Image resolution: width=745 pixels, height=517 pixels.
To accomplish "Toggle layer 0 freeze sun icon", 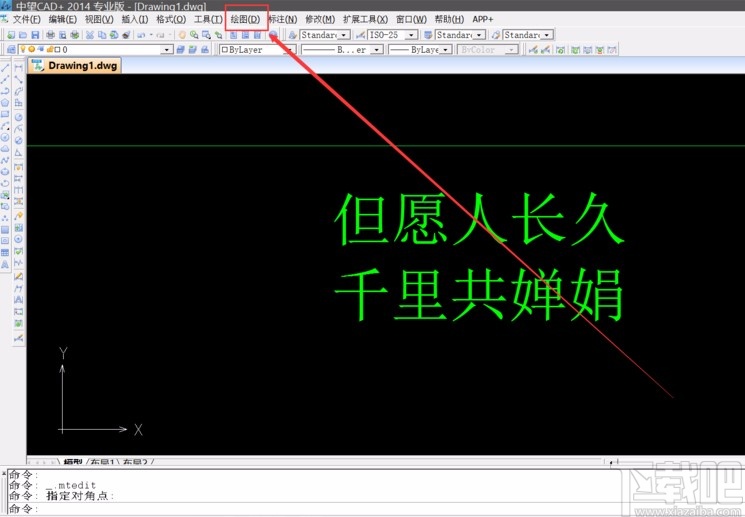I will [31, 49].
